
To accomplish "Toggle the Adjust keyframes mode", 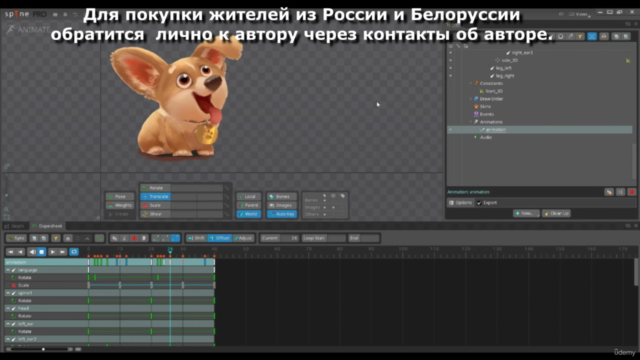I will 243,238.
